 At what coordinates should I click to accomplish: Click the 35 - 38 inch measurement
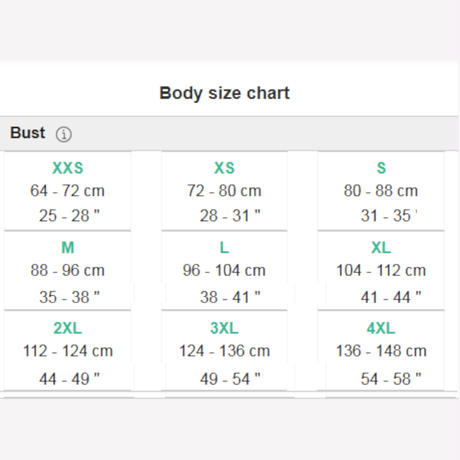(69, 297)
